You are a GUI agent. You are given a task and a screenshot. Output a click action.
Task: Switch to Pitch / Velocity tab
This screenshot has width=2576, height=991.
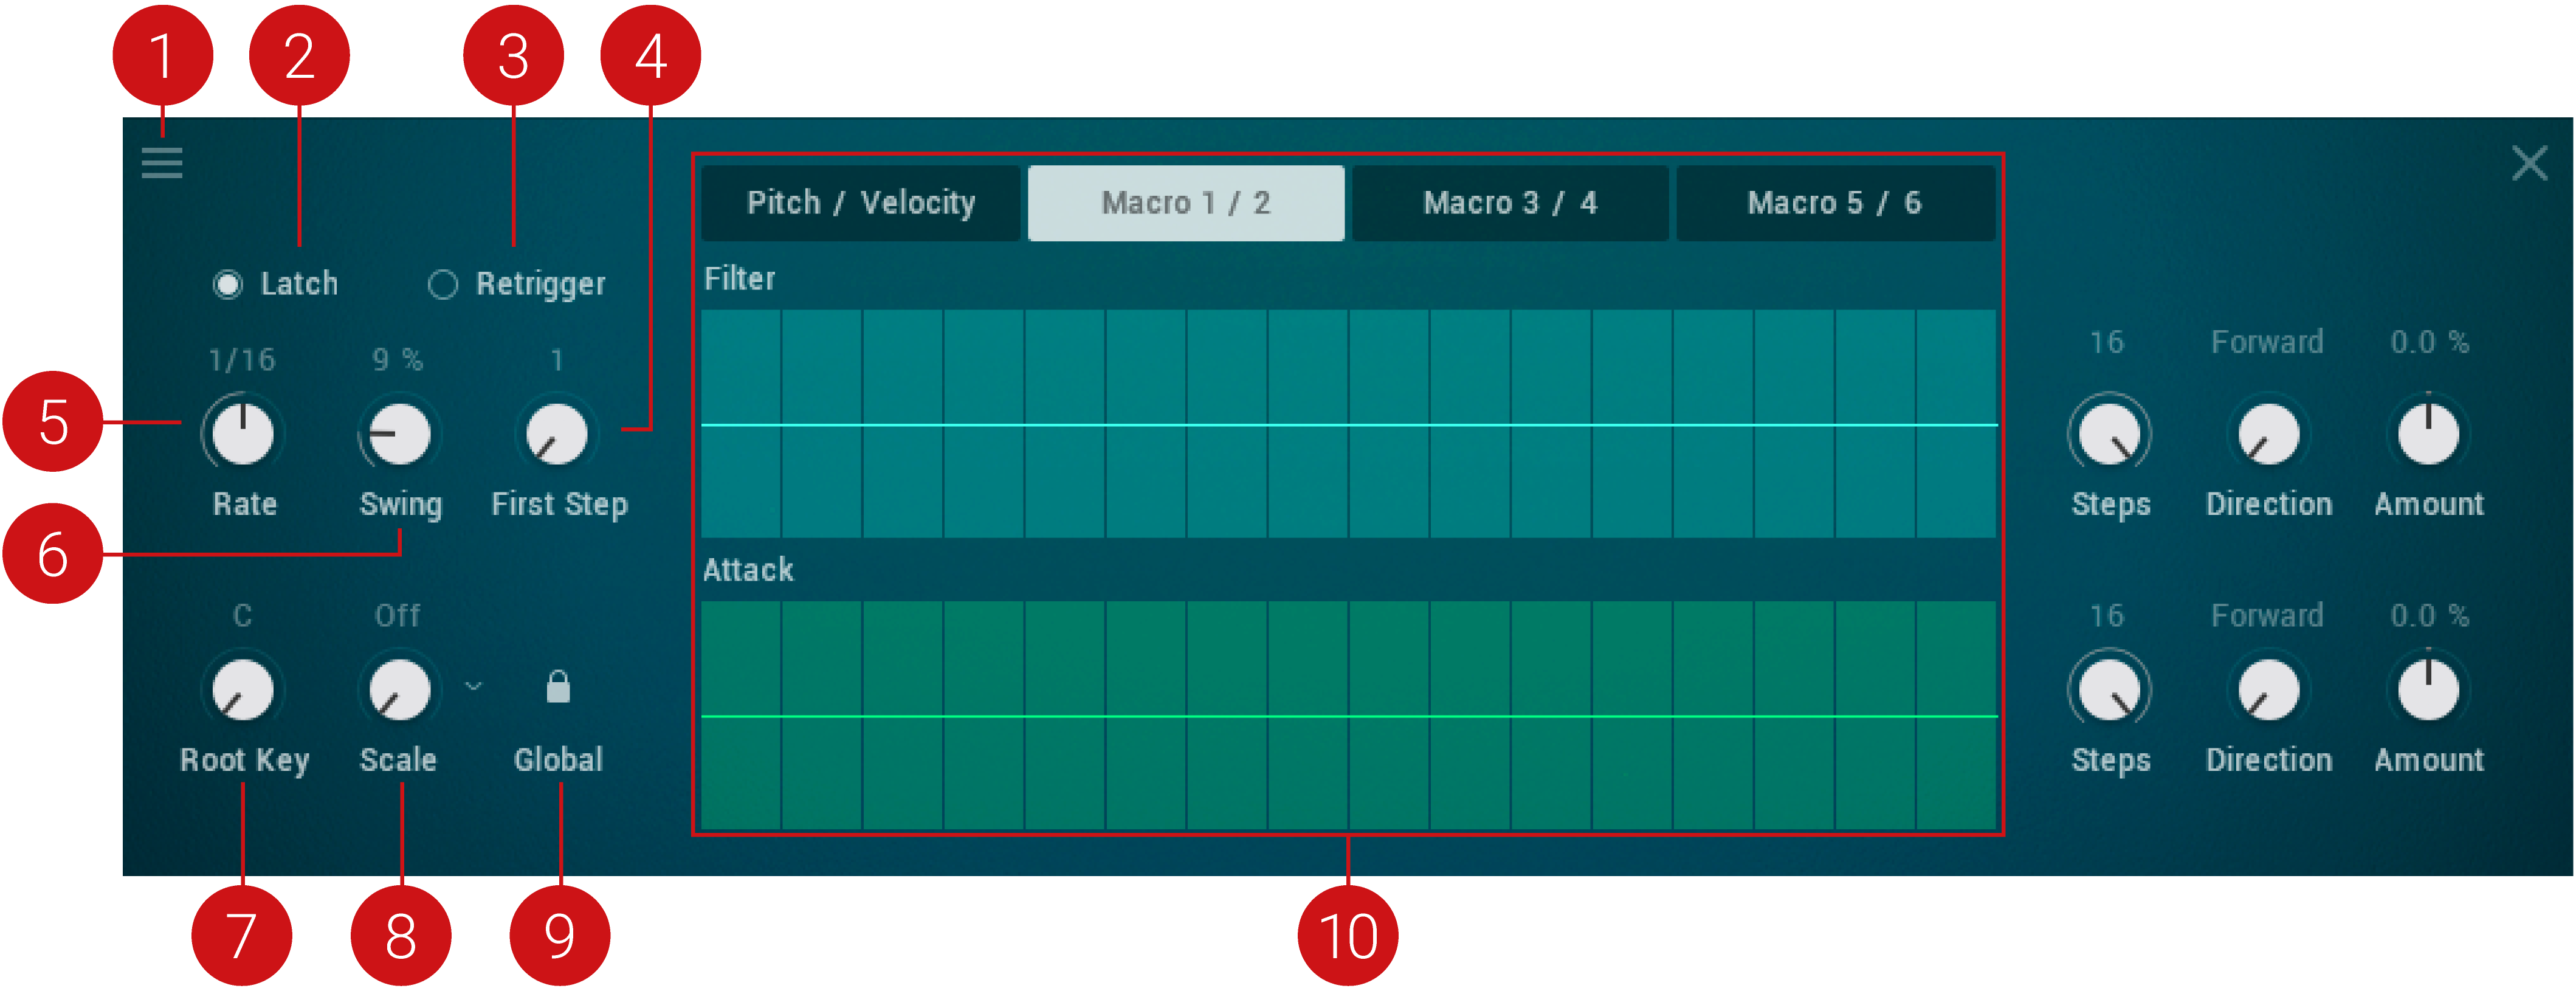tap(860, 203)
